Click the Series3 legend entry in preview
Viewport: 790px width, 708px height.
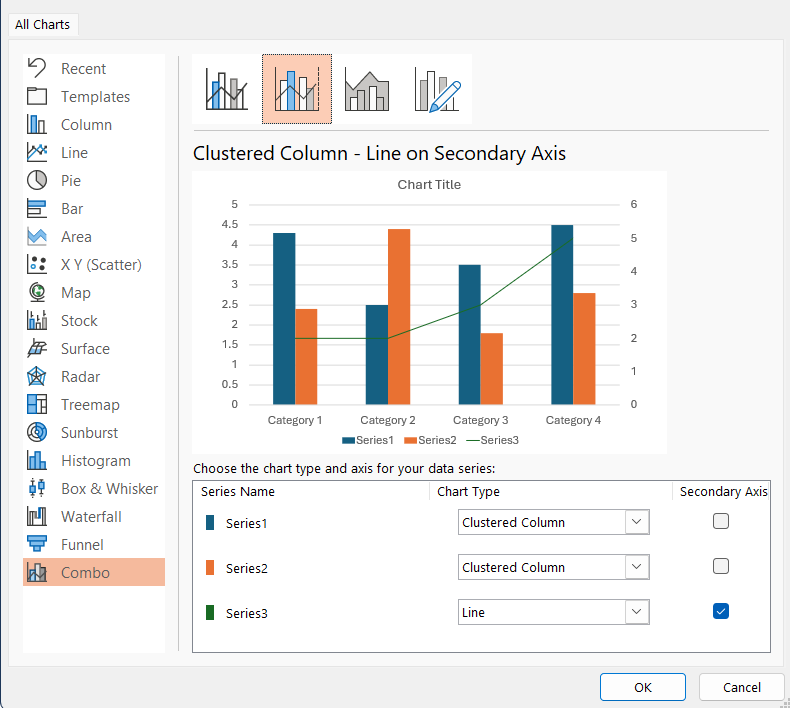[x=492, y=440]
